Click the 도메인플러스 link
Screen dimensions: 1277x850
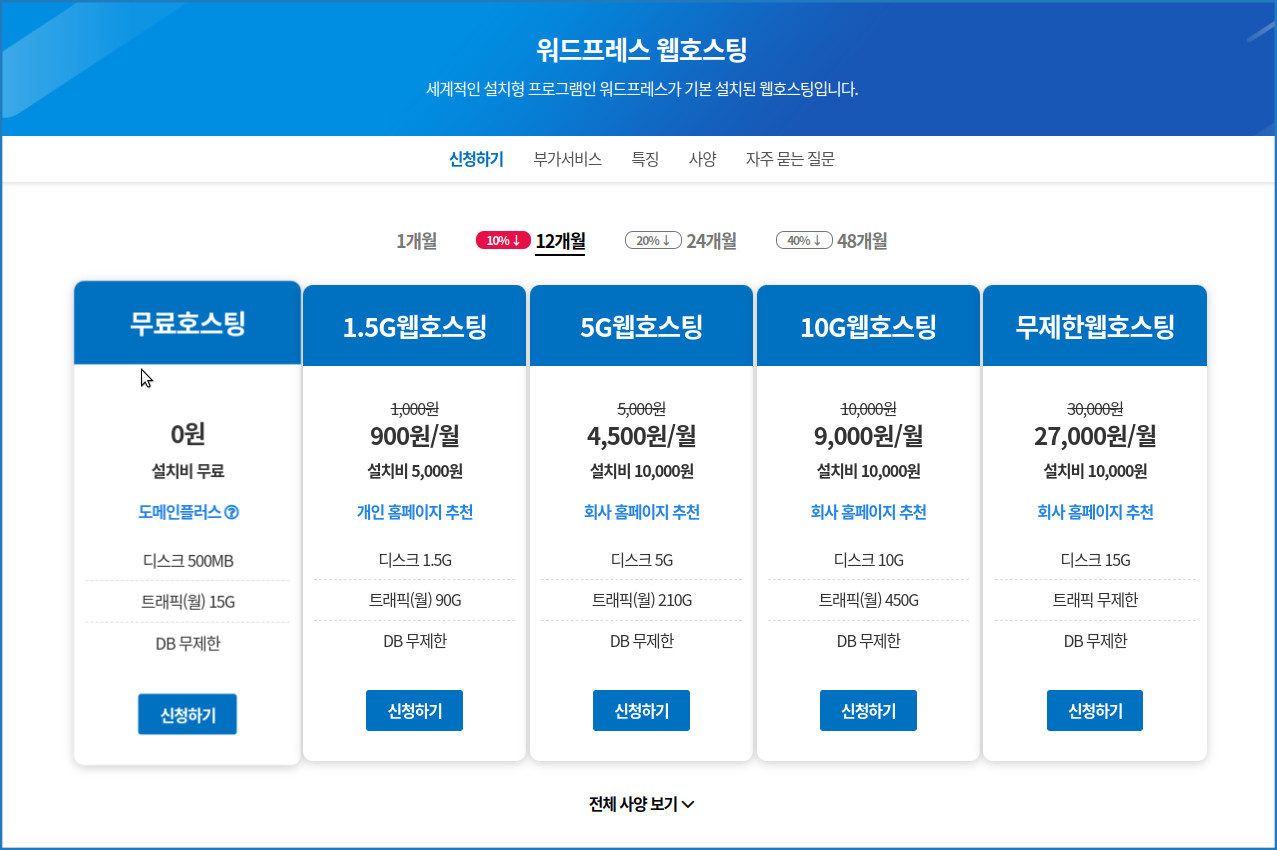[180, 513]
